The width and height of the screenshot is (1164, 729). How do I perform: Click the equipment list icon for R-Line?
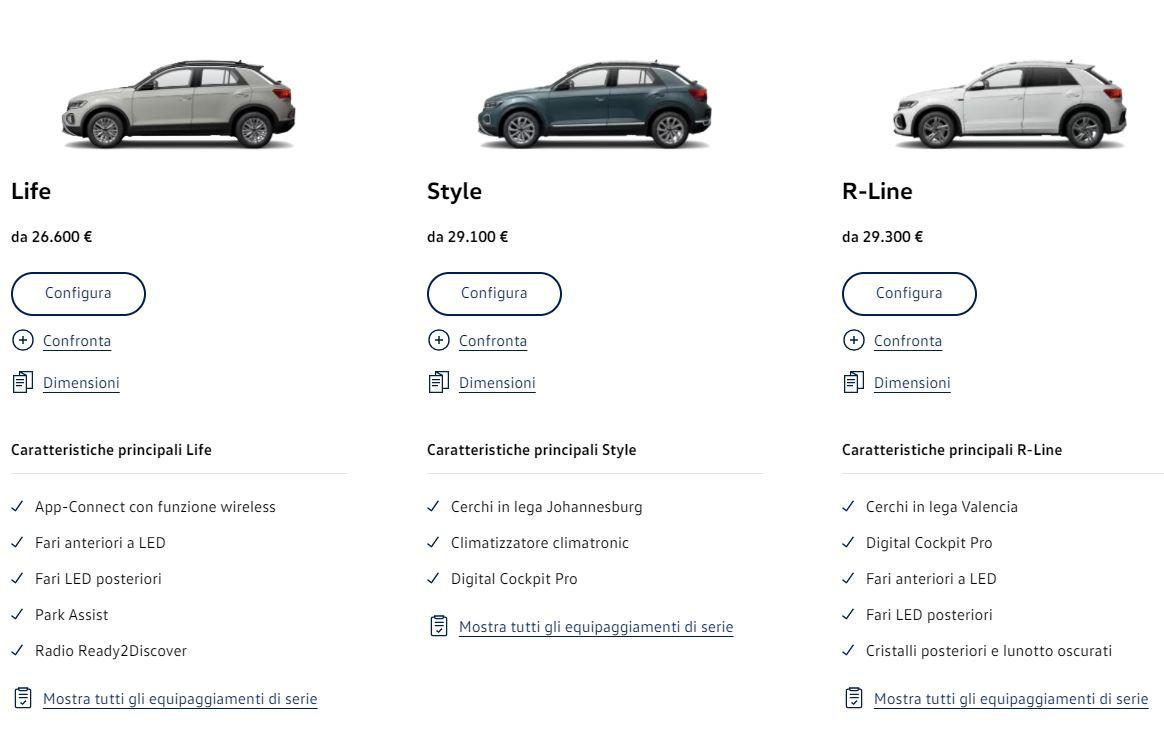853,697
